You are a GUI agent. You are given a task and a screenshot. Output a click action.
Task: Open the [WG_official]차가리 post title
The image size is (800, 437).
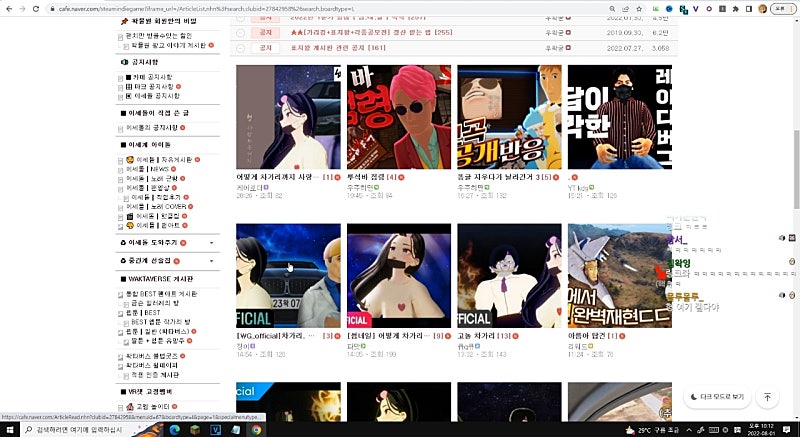coord(276,336)
